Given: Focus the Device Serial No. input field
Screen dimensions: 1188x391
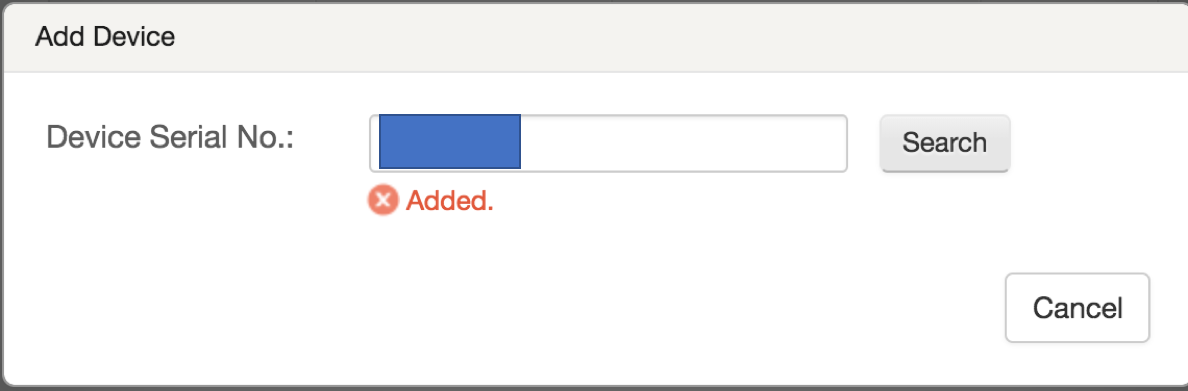Looking at the screenshot, I should click(608, 143).
